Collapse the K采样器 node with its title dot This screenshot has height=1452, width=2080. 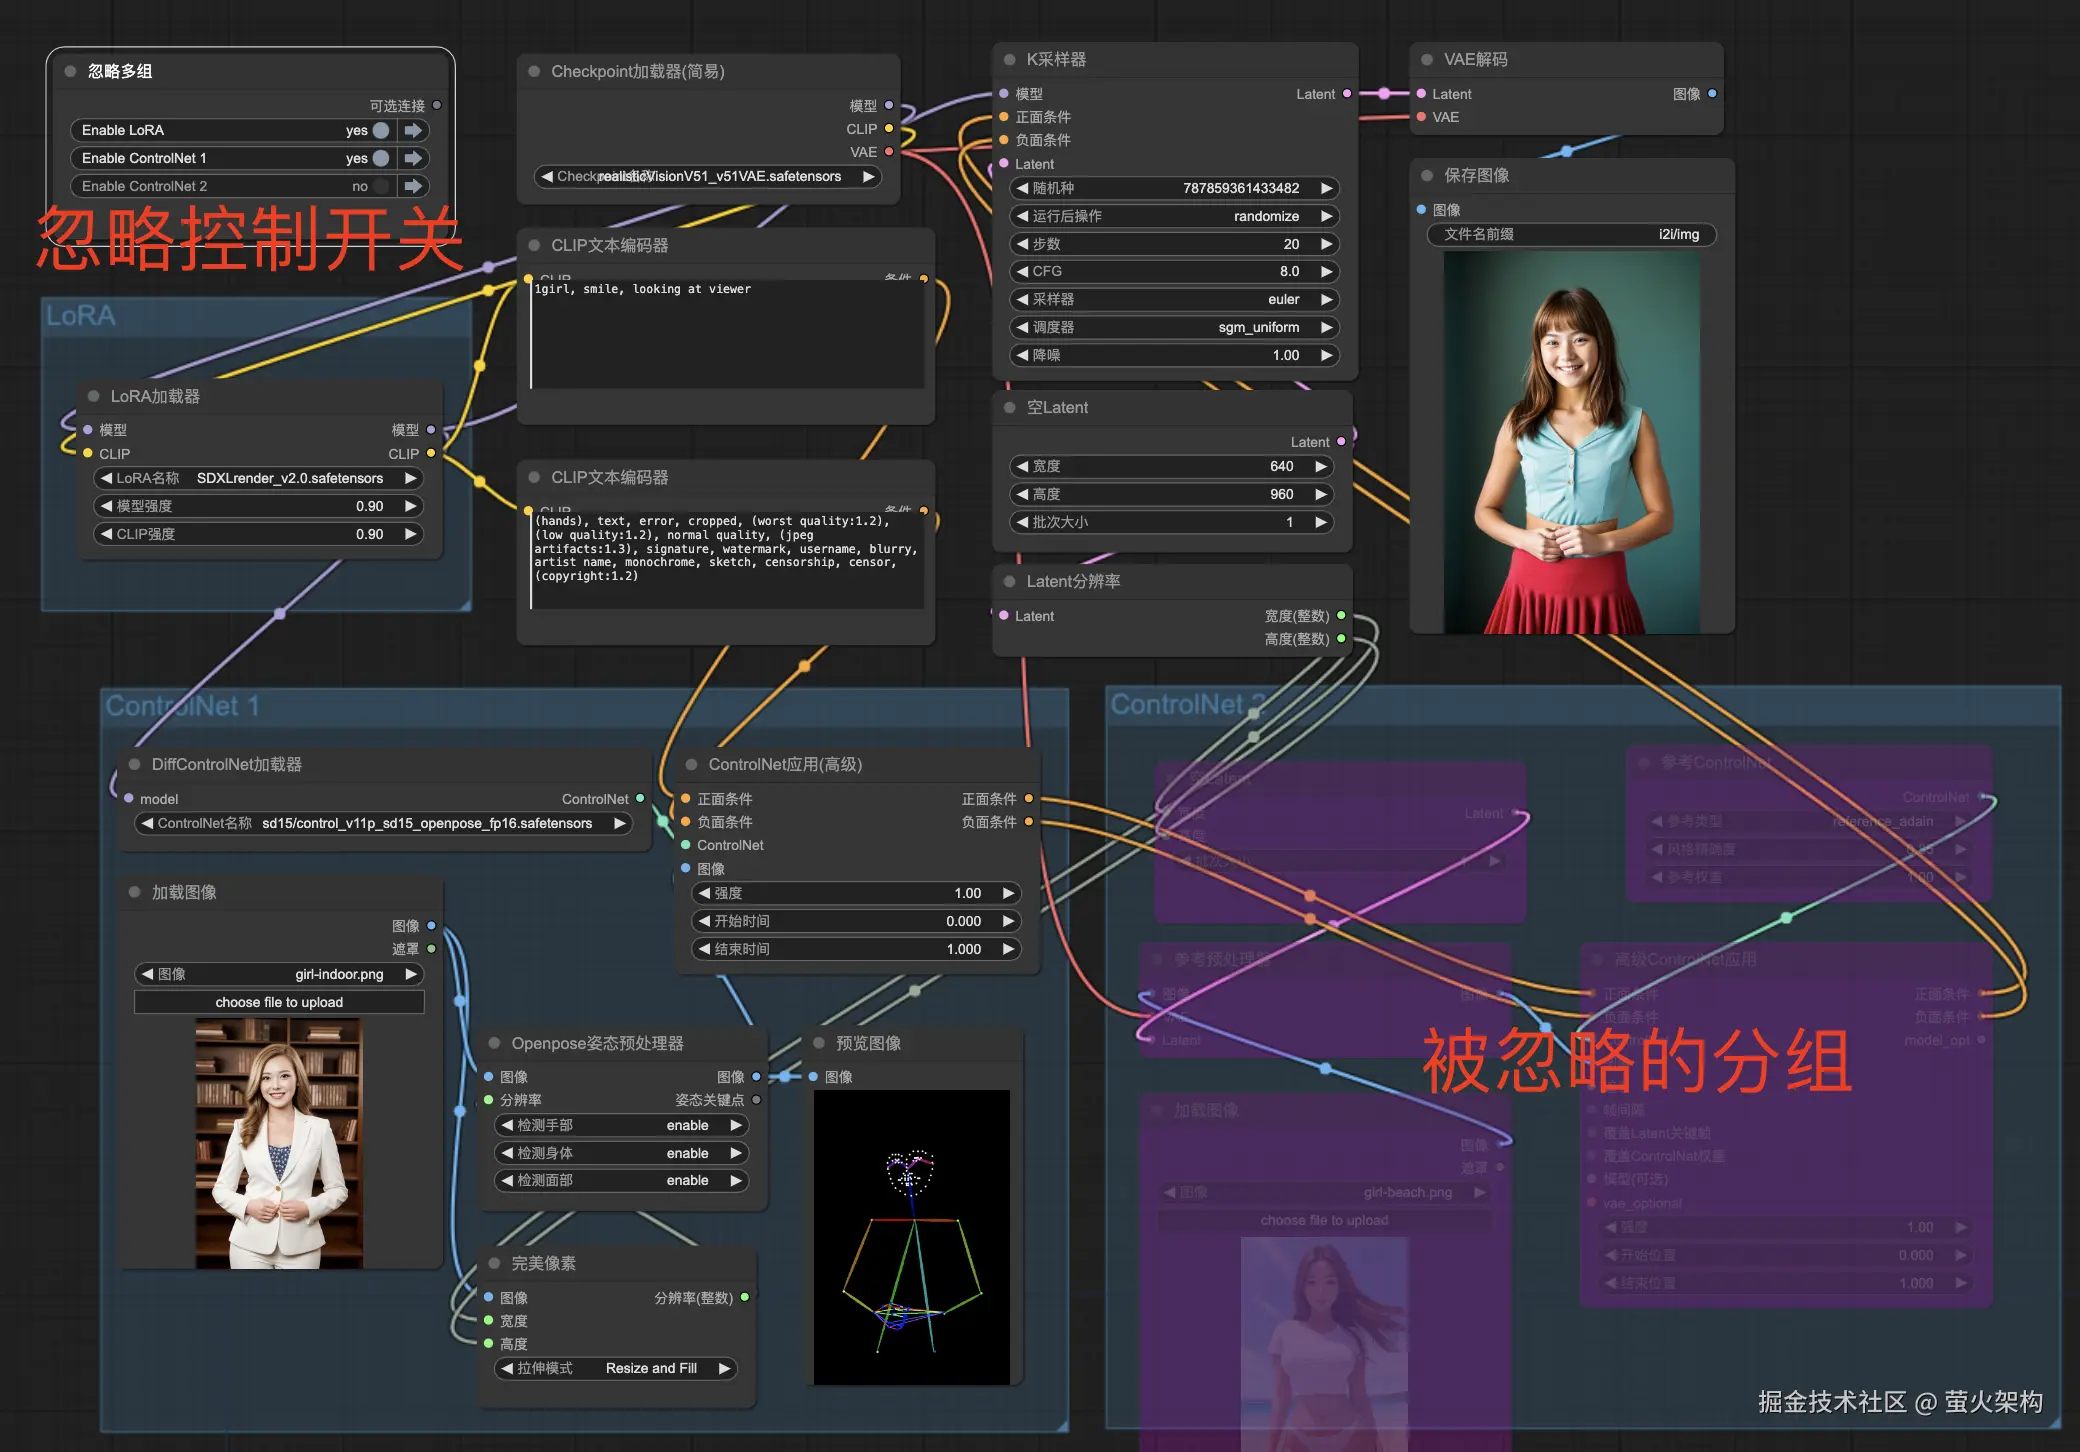[1009, 60]
